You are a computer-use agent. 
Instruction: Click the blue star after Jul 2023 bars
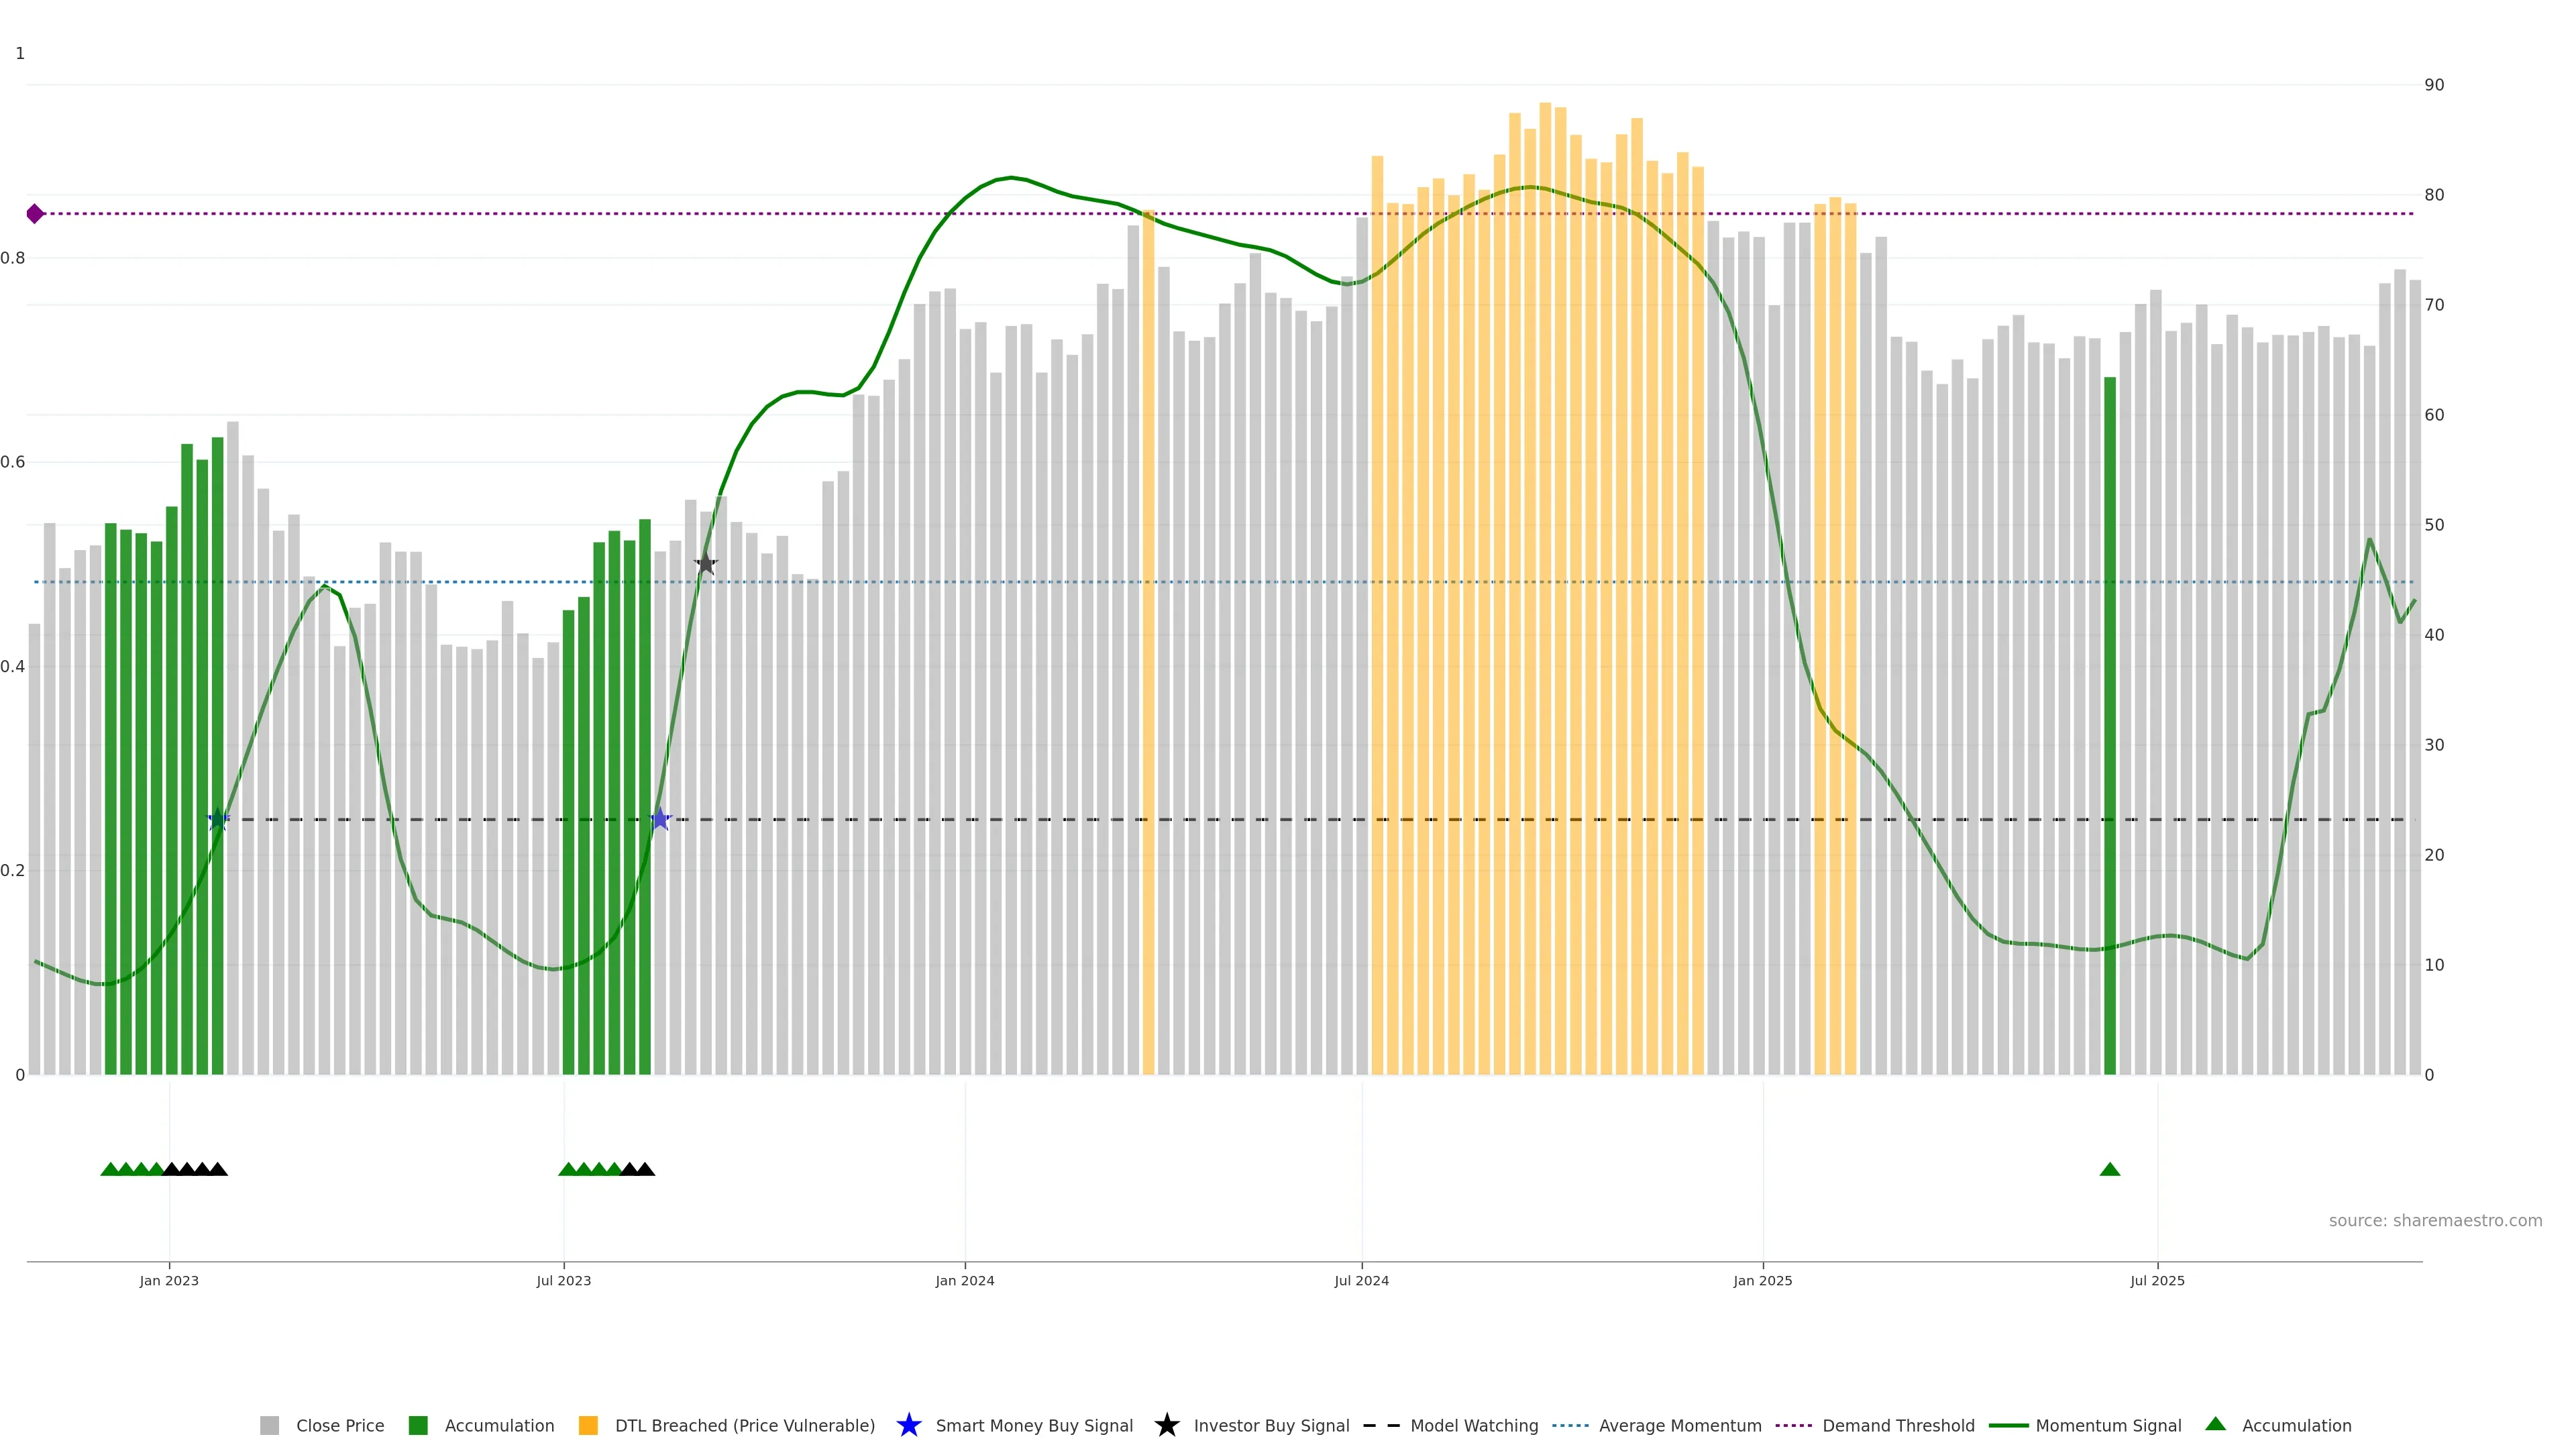point(660,819)
